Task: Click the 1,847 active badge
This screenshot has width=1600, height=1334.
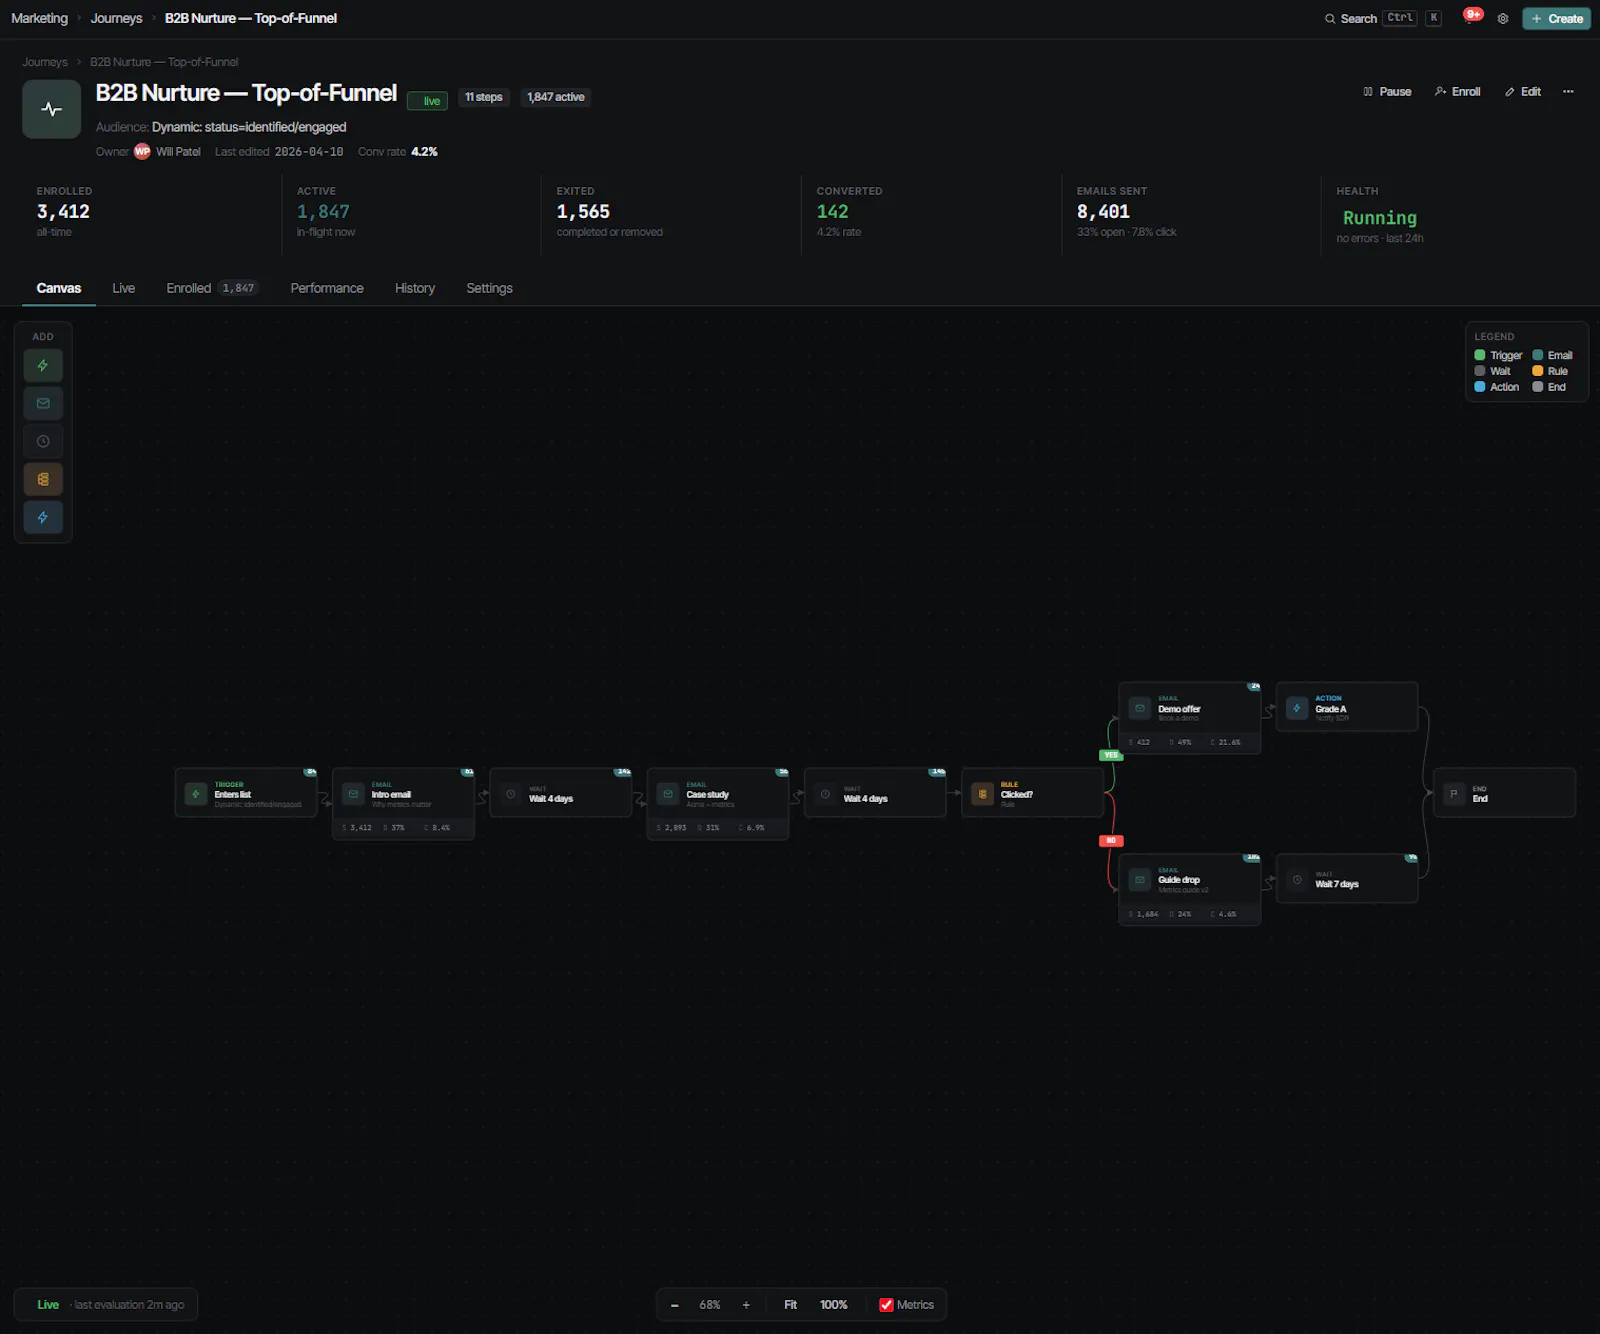Action: (556, 97)
